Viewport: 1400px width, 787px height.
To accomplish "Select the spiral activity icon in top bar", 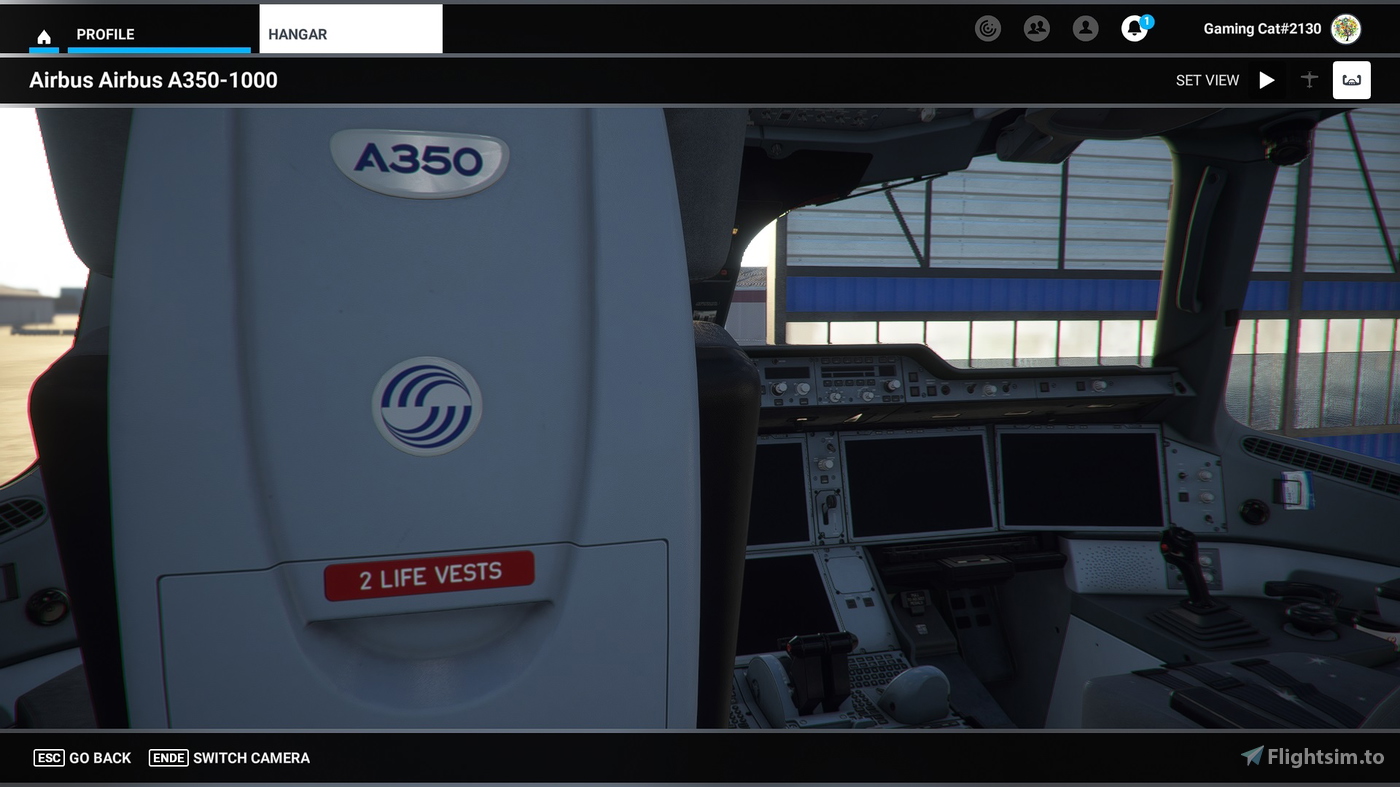I will tap(988, 28).
